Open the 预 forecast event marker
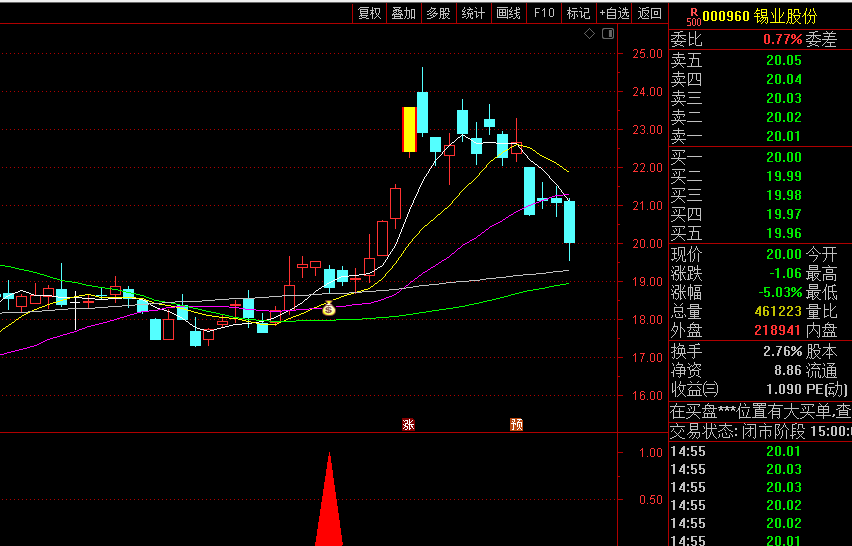852x546 pixels. coord(516,424)
